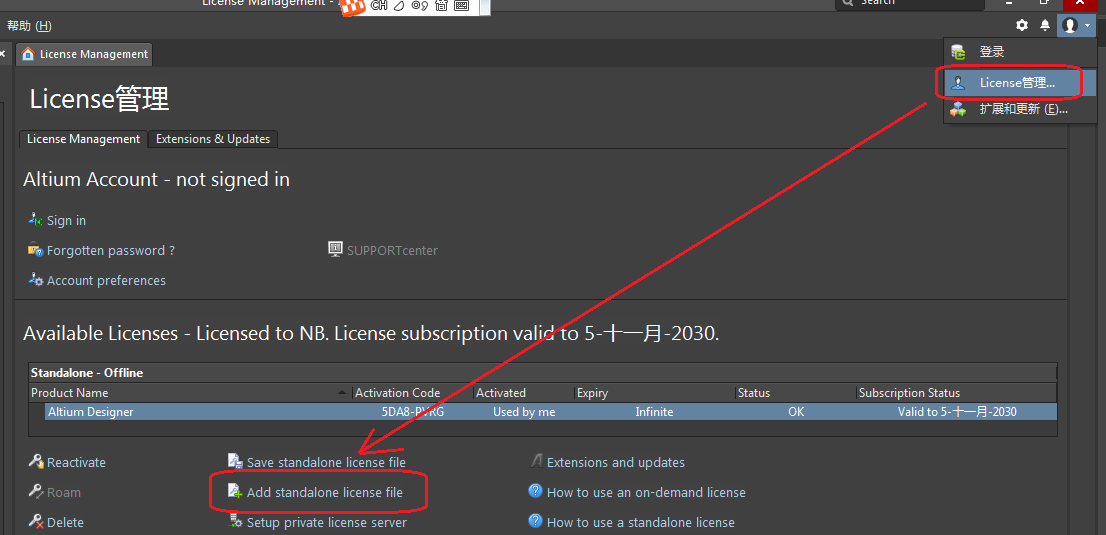The height and width of the screenshot is (535, 1106).
Task: Click the Sign in key icon
Action: [x=35, y=220]
